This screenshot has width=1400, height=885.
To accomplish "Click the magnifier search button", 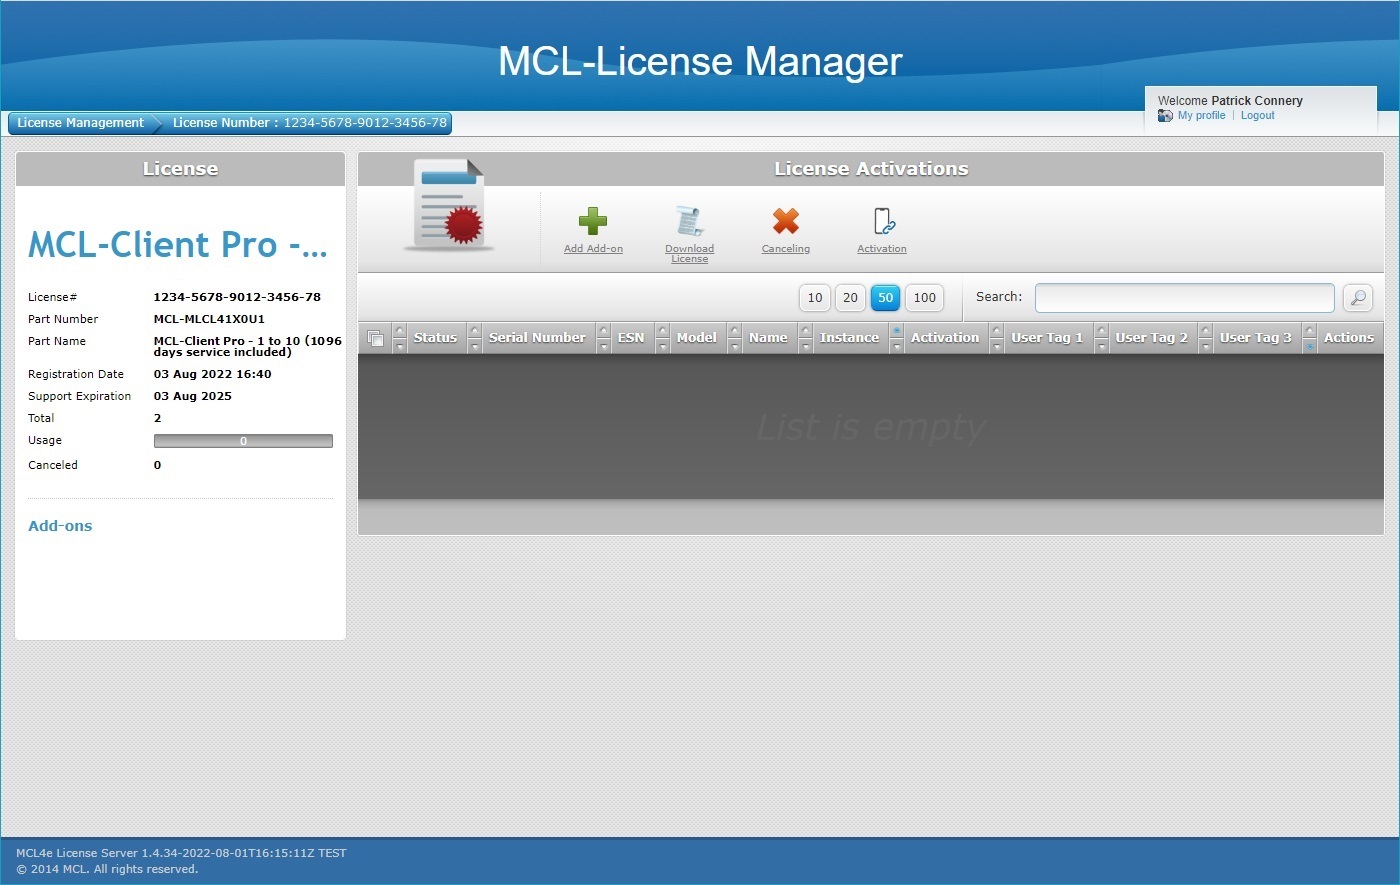I will pyautogui.click(x=1357, y=297).
